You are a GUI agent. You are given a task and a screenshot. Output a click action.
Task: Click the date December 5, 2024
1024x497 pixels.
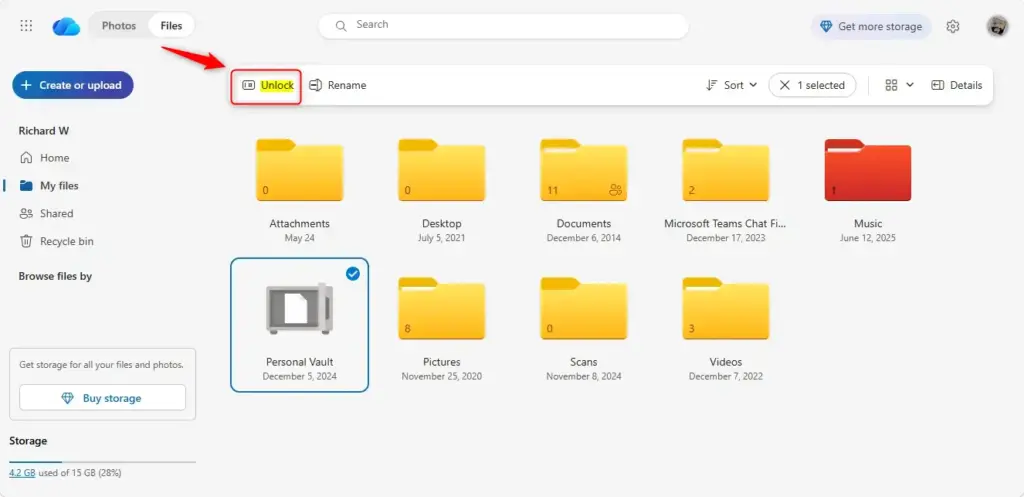click(300, 376)
